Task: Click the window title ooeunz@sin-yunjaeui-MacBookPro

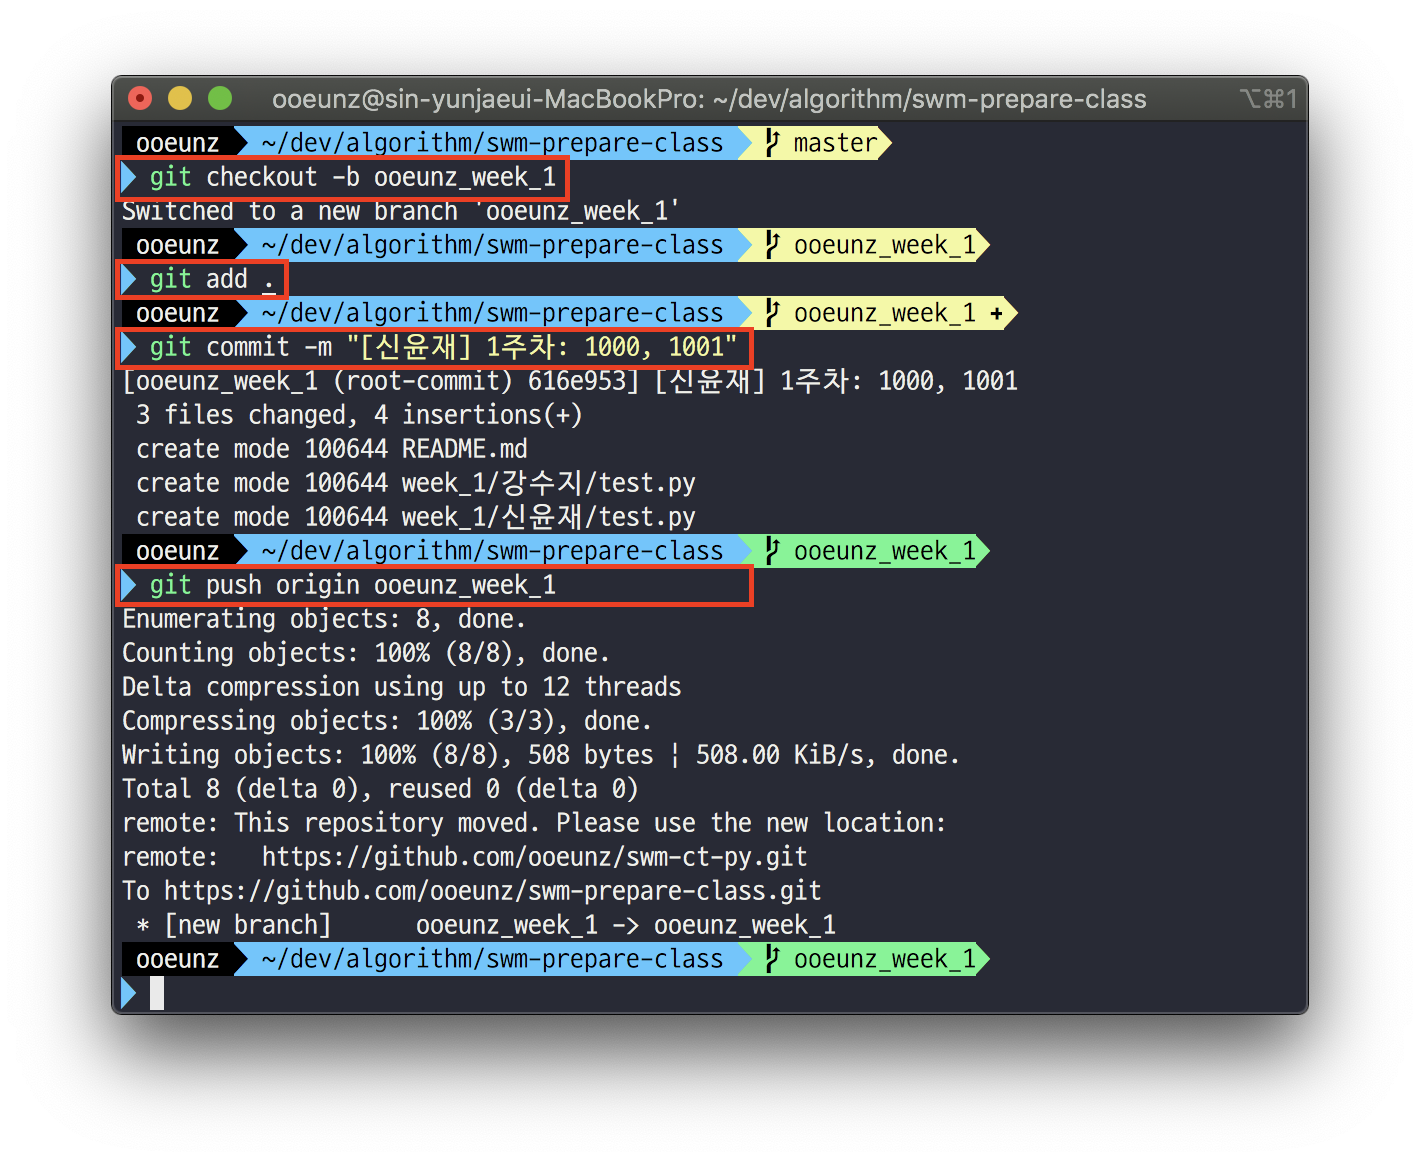Action: tap(709, 99)
